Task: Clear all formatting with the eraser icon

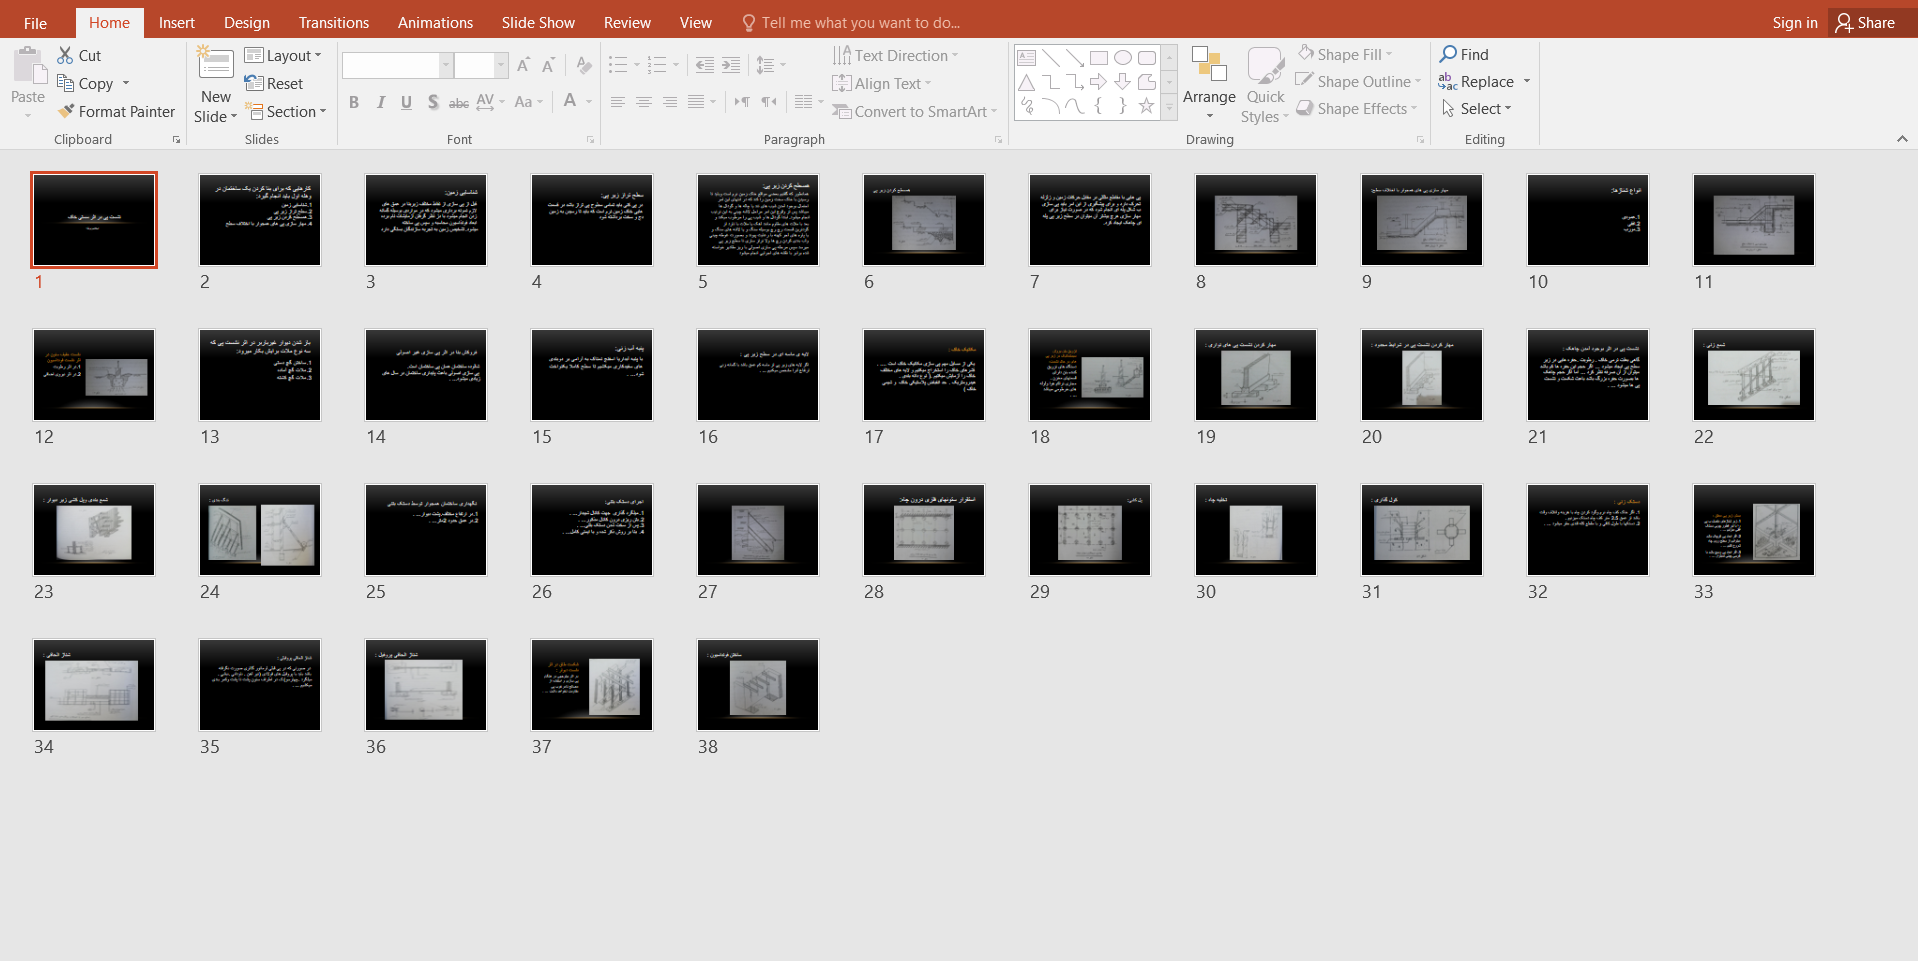Action: [584, 65]
